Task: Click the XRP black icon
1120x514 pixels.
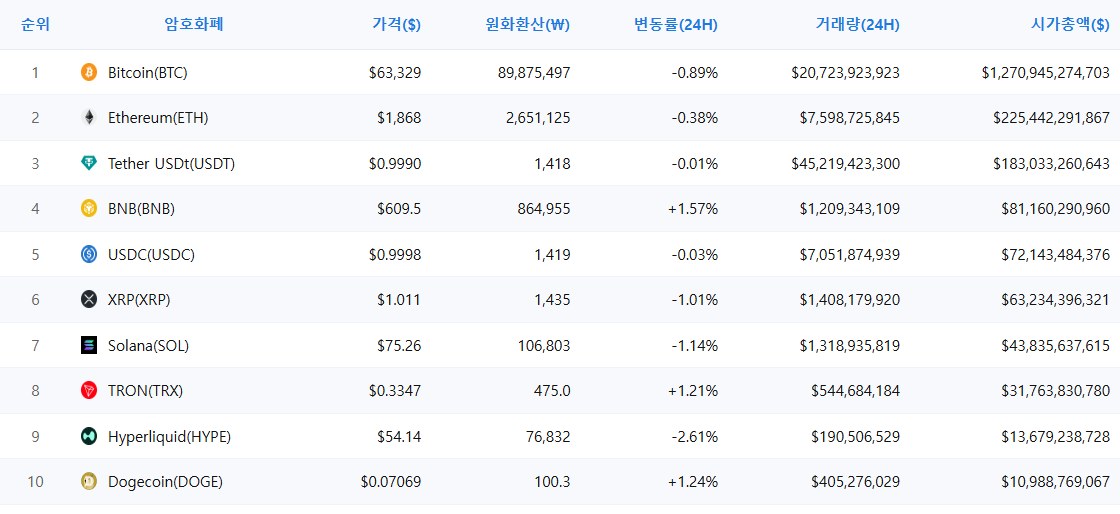Action: tap(89, 300)
